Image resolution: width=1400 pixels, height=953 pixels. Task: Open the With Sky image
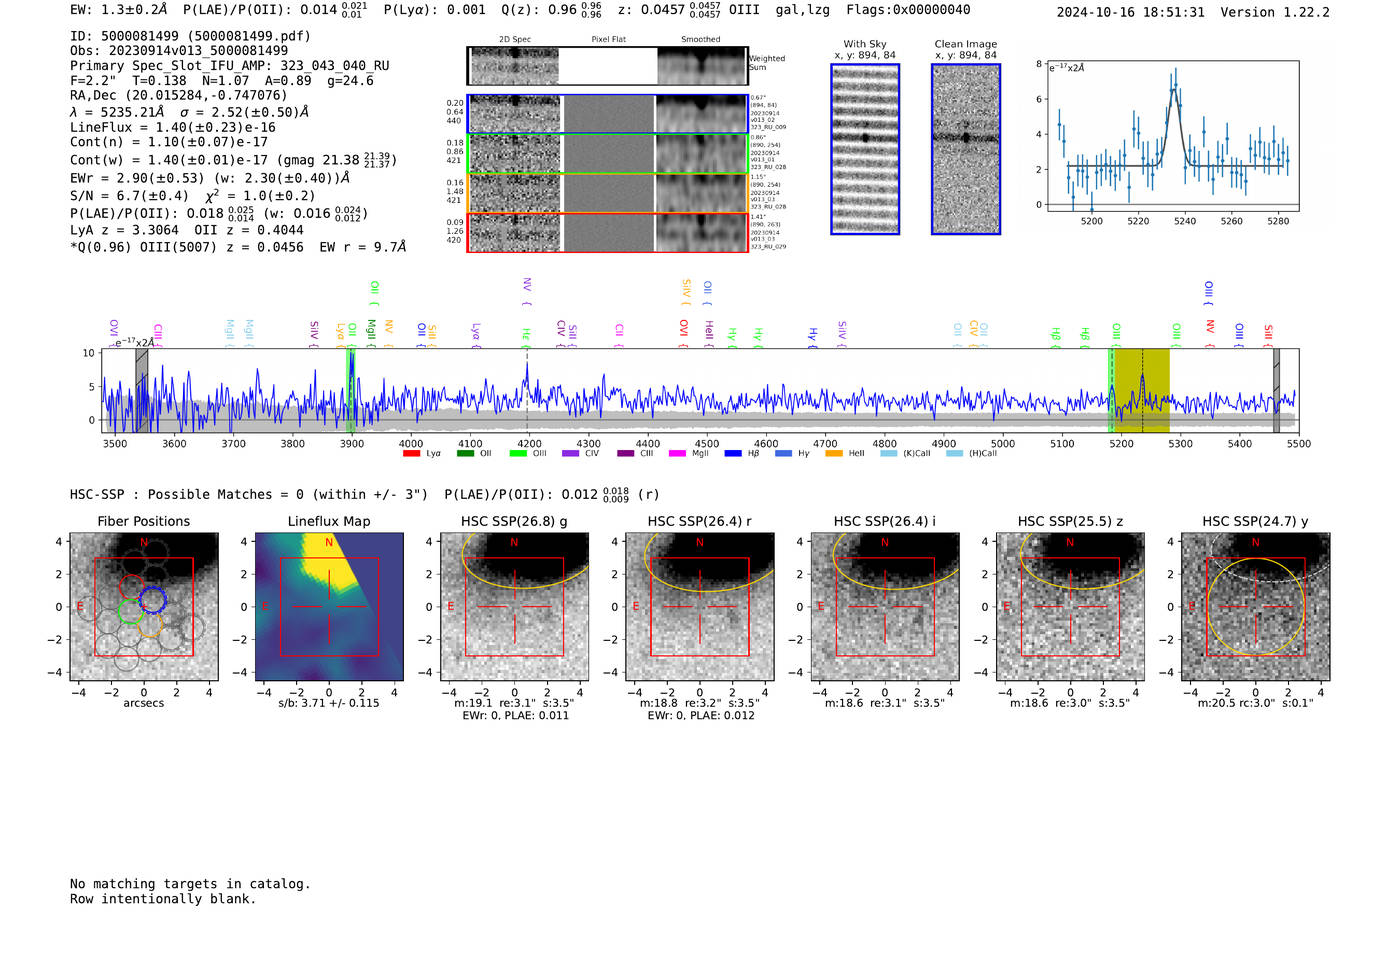coord(865,149)
